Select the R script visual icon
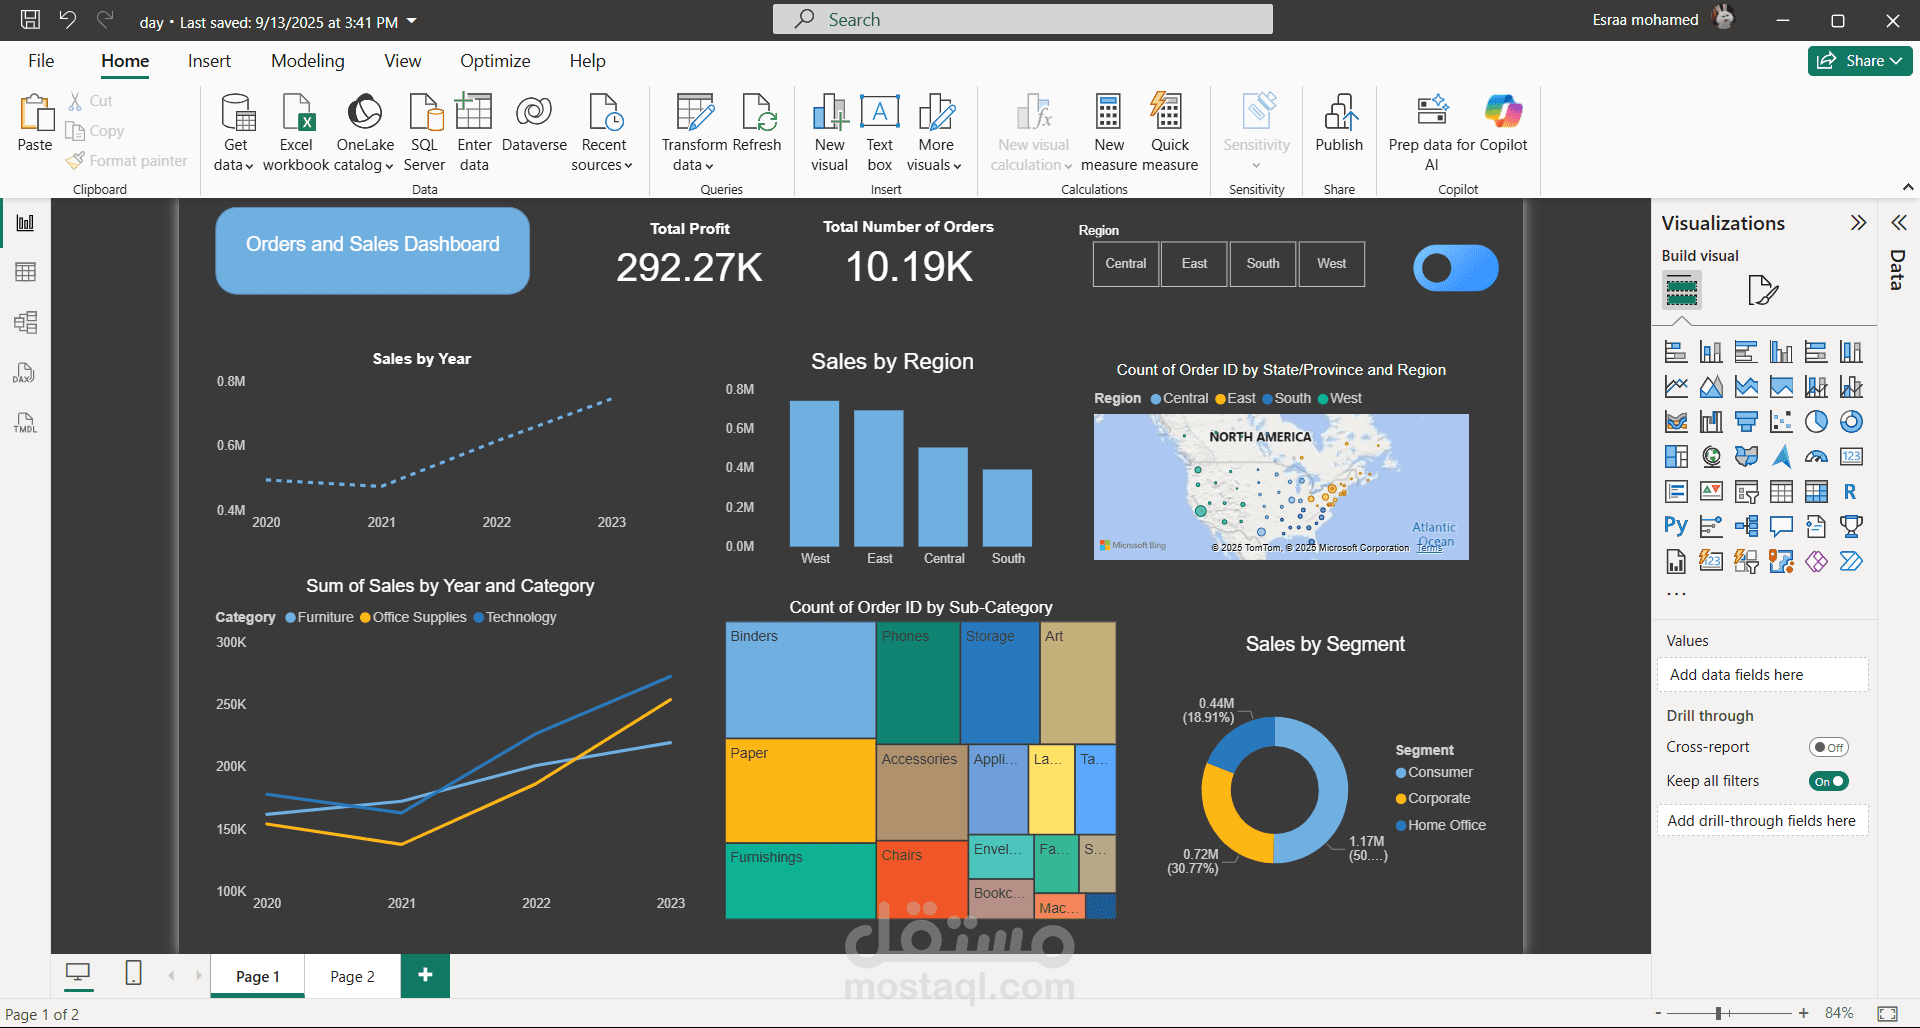1920x1028 pixels. (1851, 492)
